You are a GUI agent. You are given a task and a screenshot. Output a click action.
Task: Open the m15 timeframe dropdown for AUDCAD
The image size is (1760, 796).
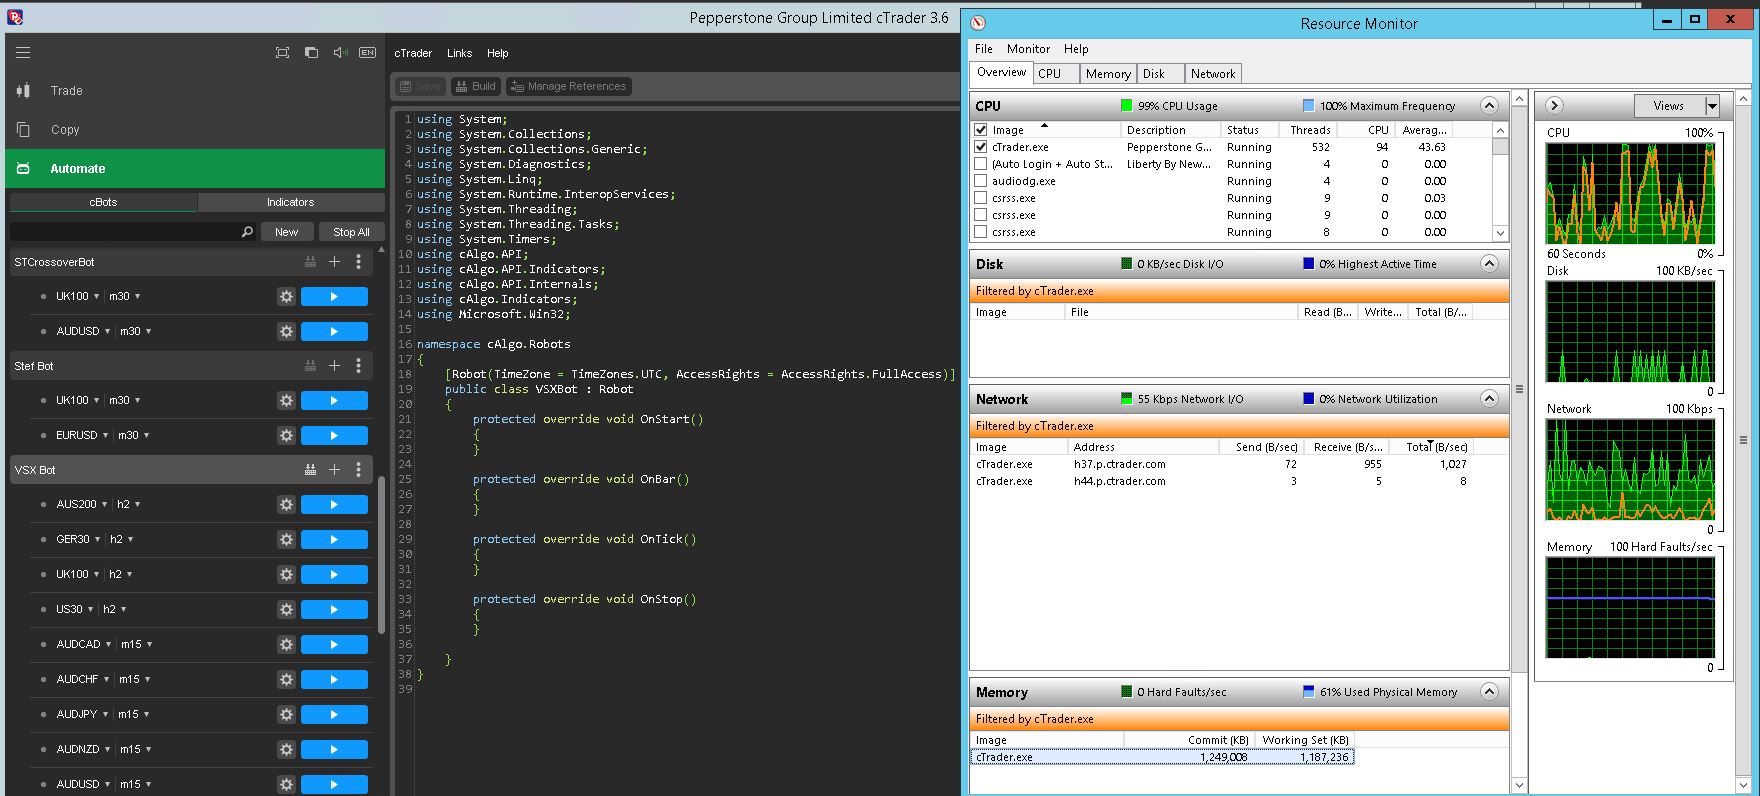149,645
